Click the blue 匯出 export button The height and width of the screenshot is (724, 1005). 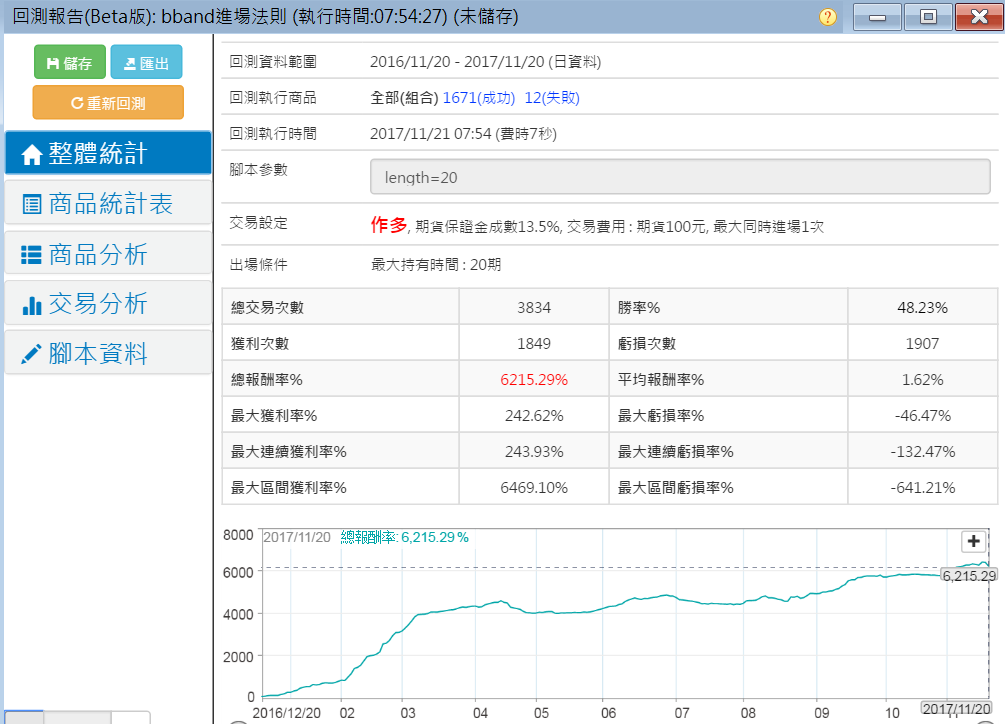[146, 63]
